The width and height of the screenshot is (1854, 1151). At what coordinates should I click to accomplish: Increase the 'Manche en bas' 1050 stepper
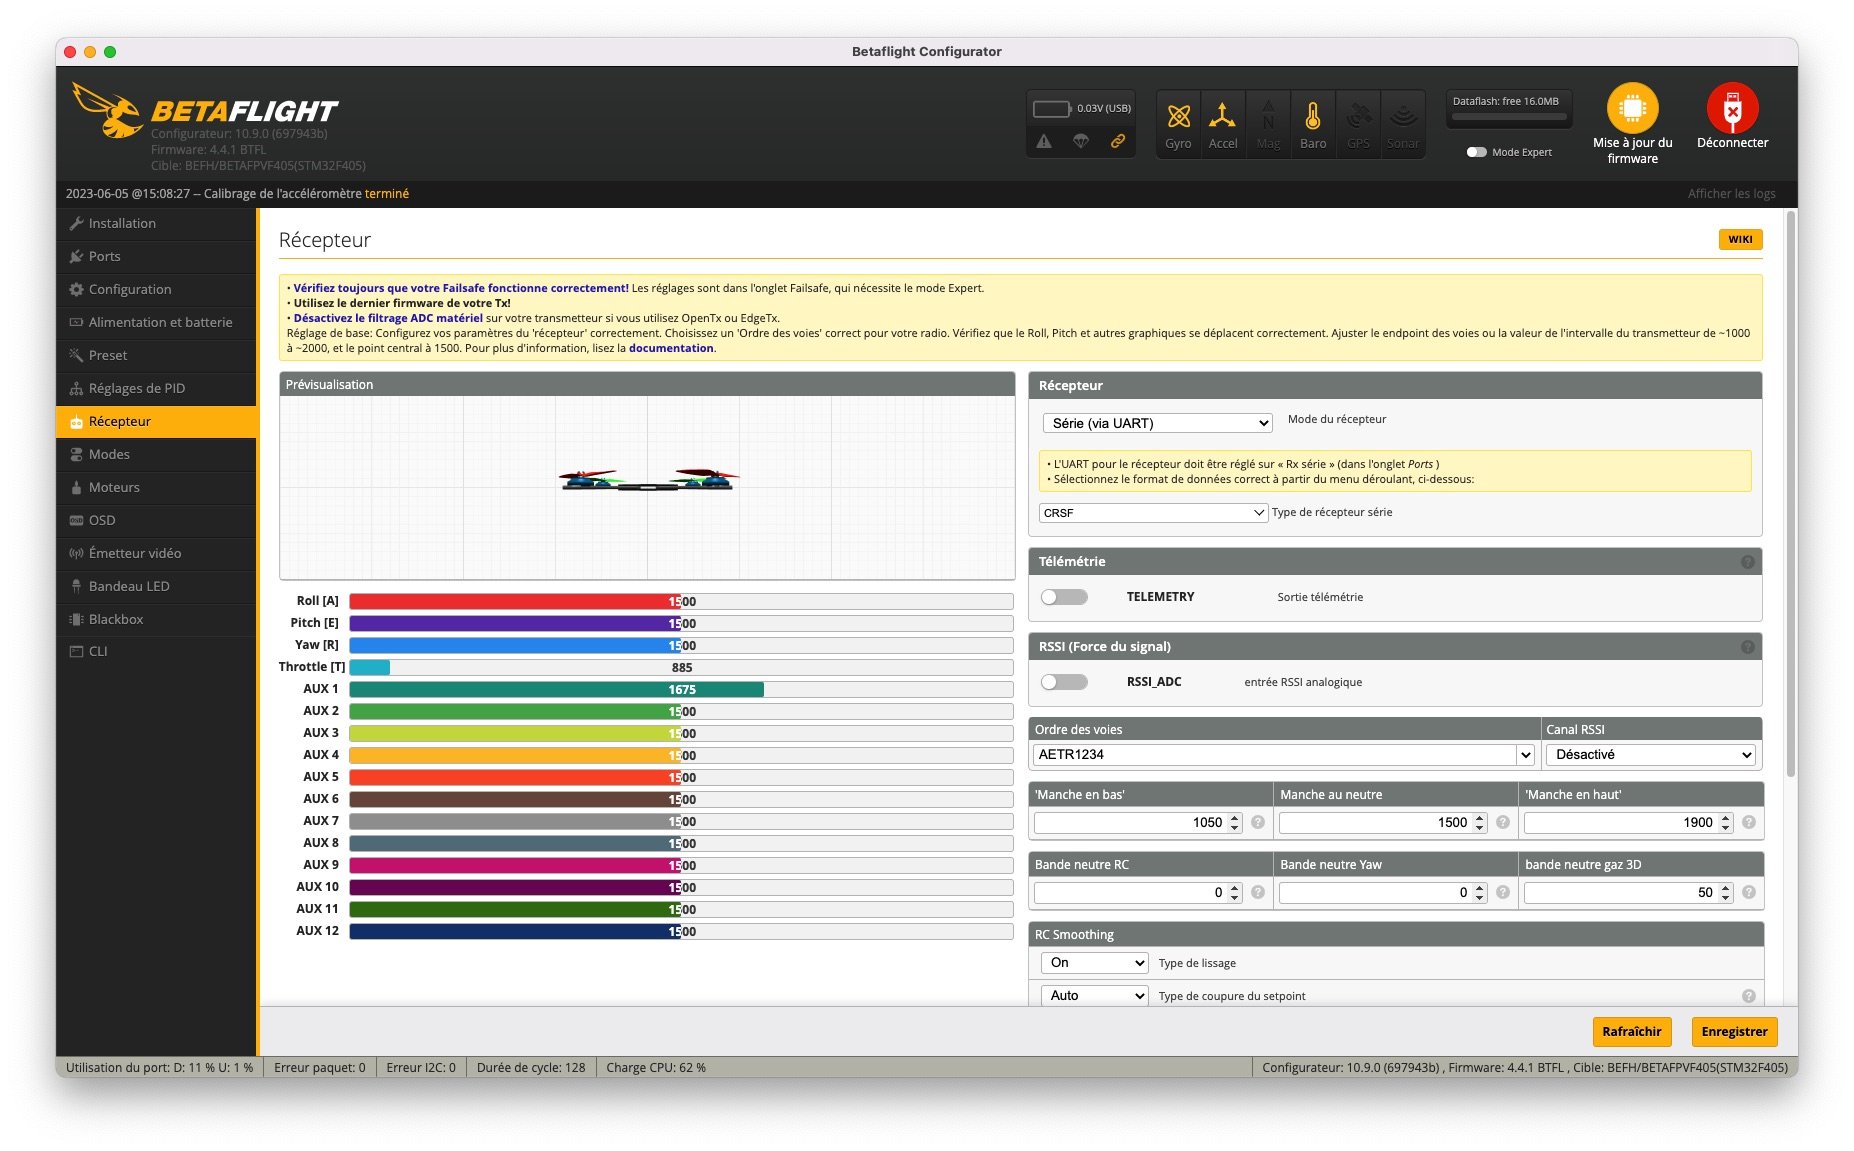1234,818
